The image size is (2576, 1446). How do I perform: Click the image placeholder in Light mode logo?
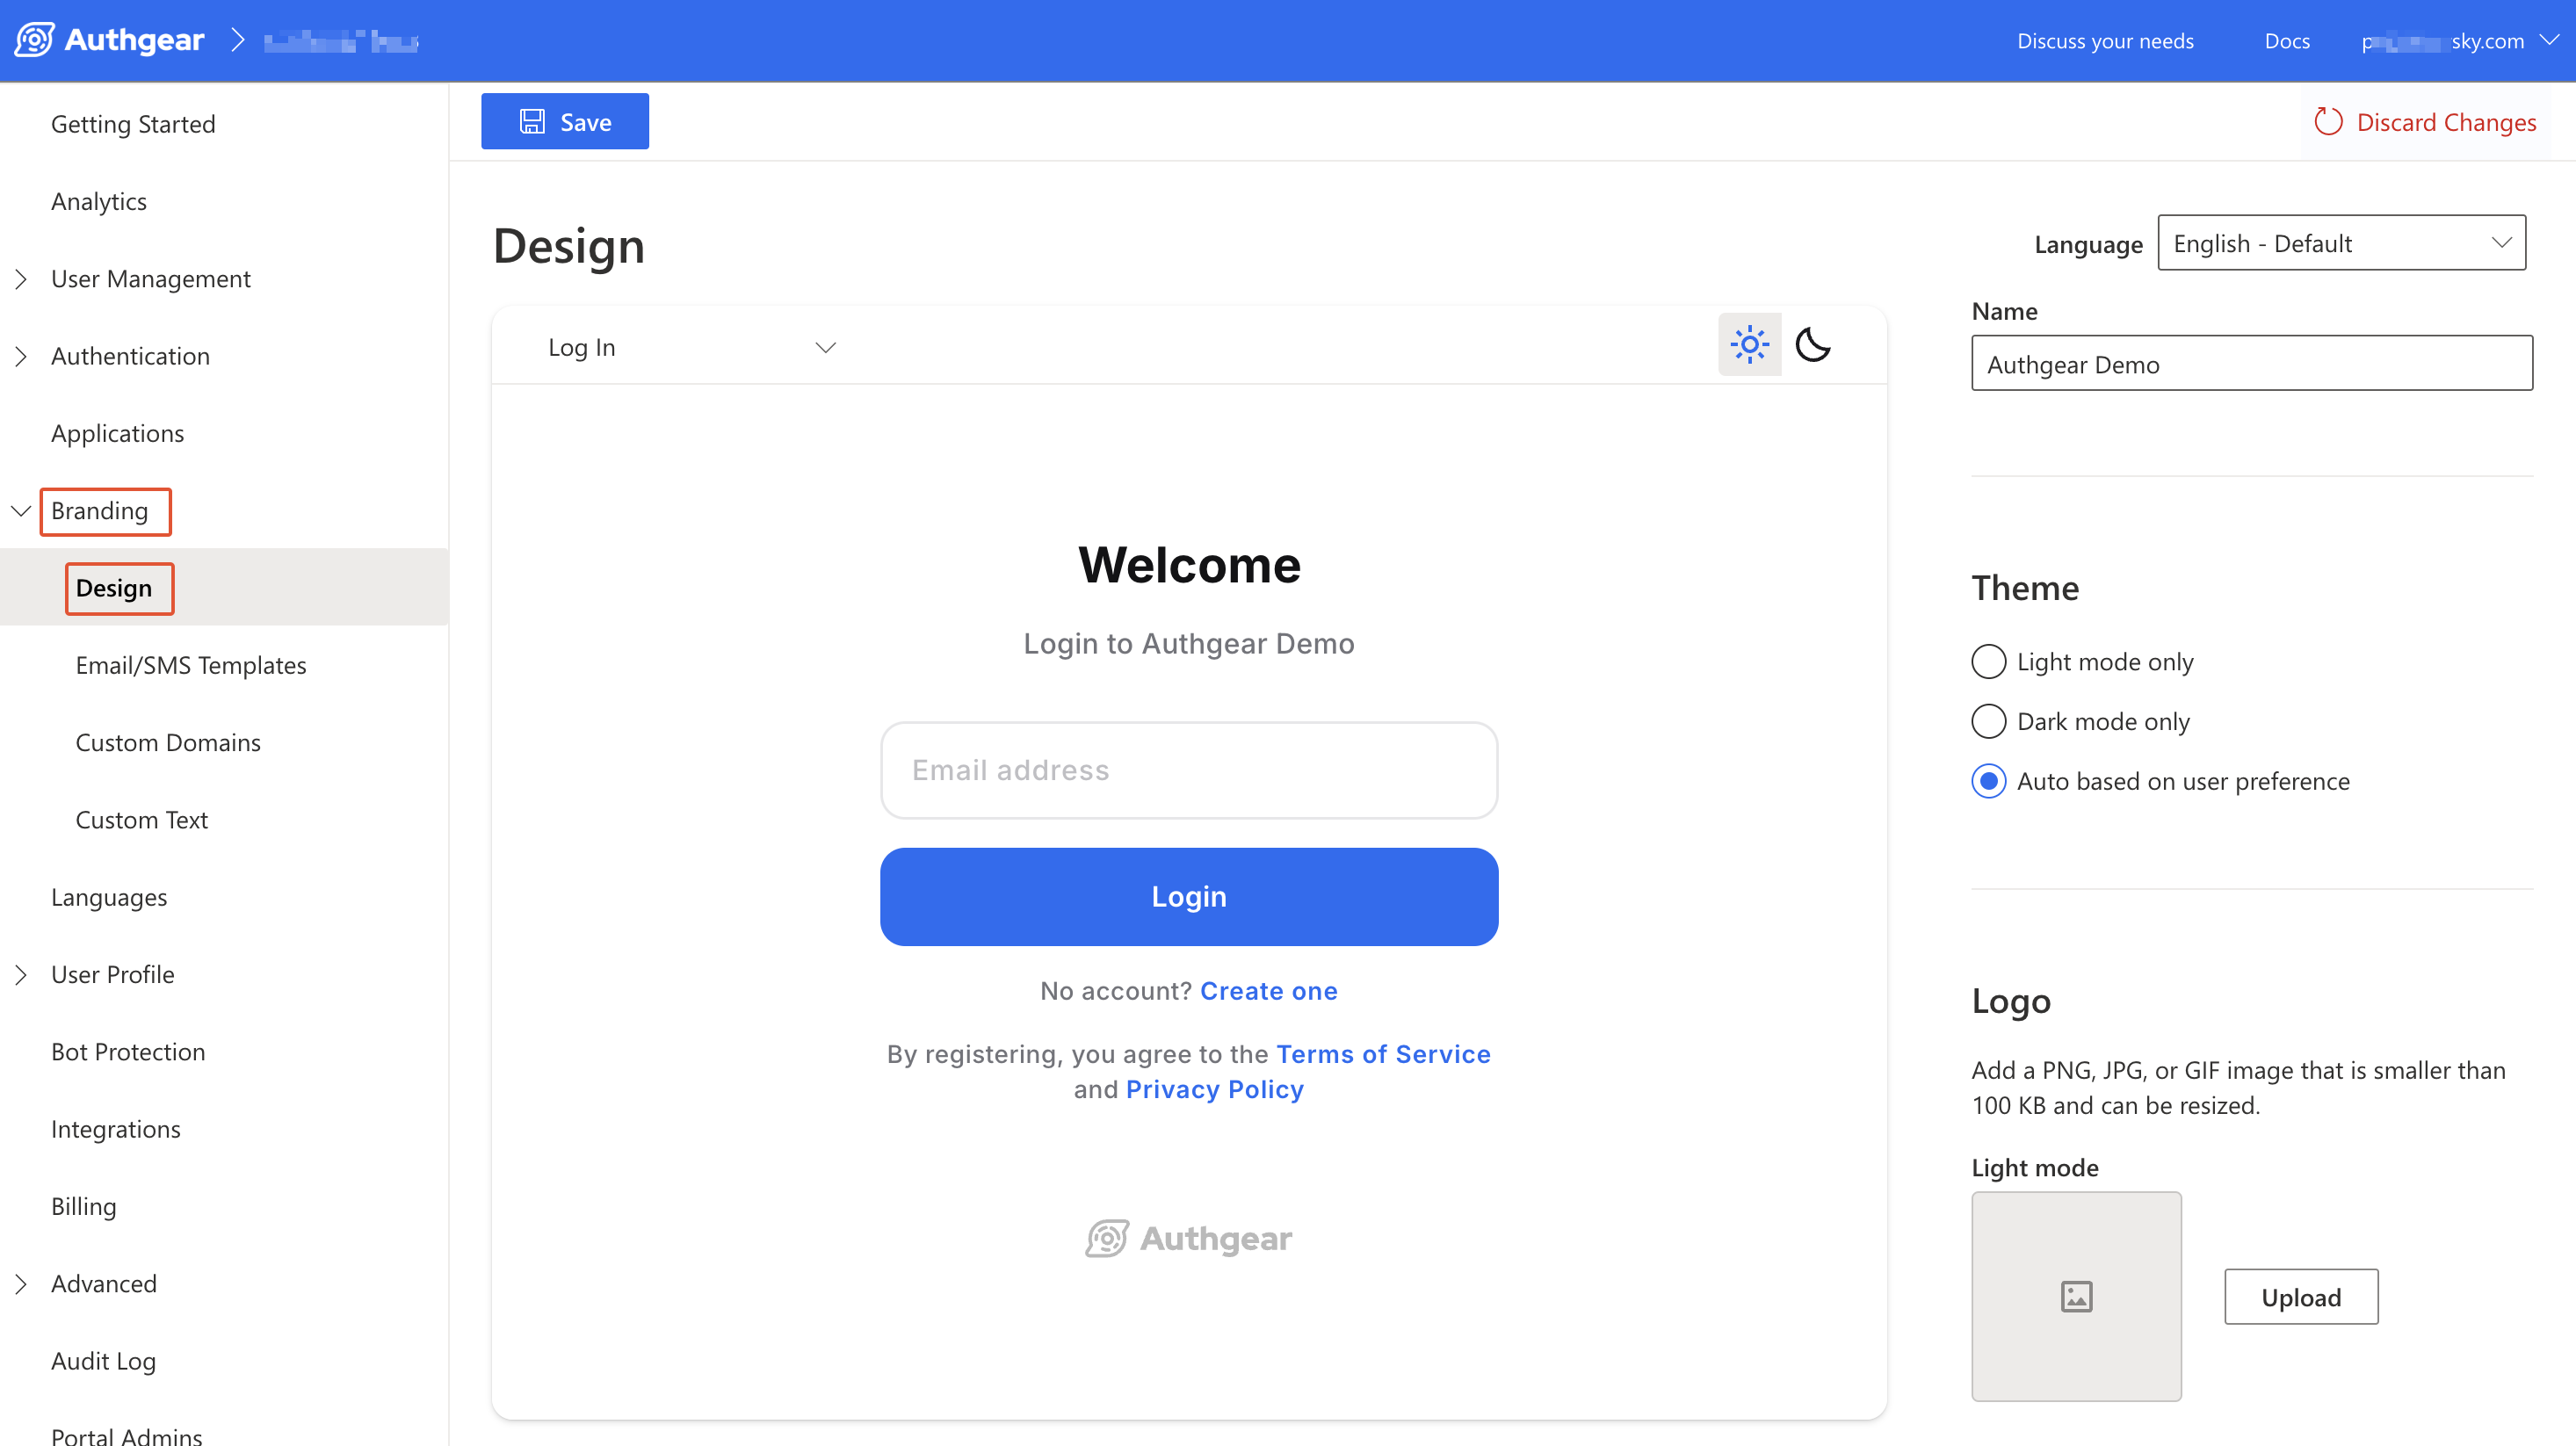click(x=2075, y=1295)
